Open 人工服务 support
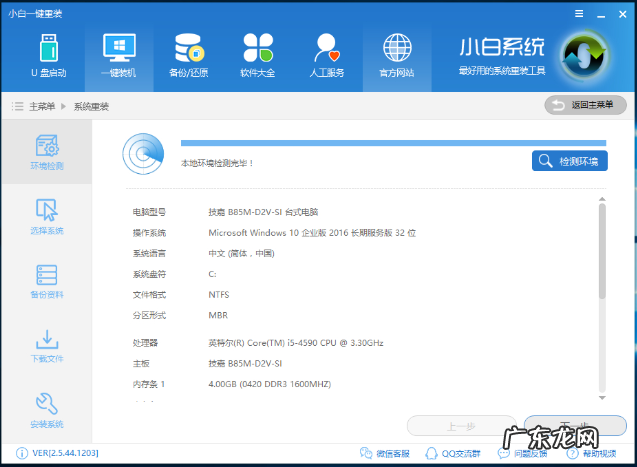 pos(327,56)
